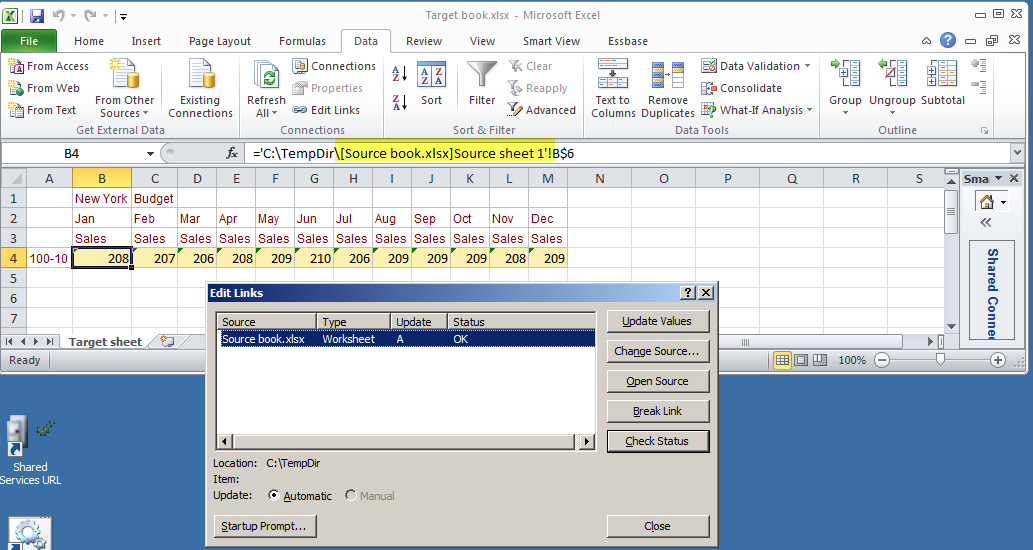The image size is (1033, 550).
Task: Toggle the Filter funnel
Action: (482, 84)
